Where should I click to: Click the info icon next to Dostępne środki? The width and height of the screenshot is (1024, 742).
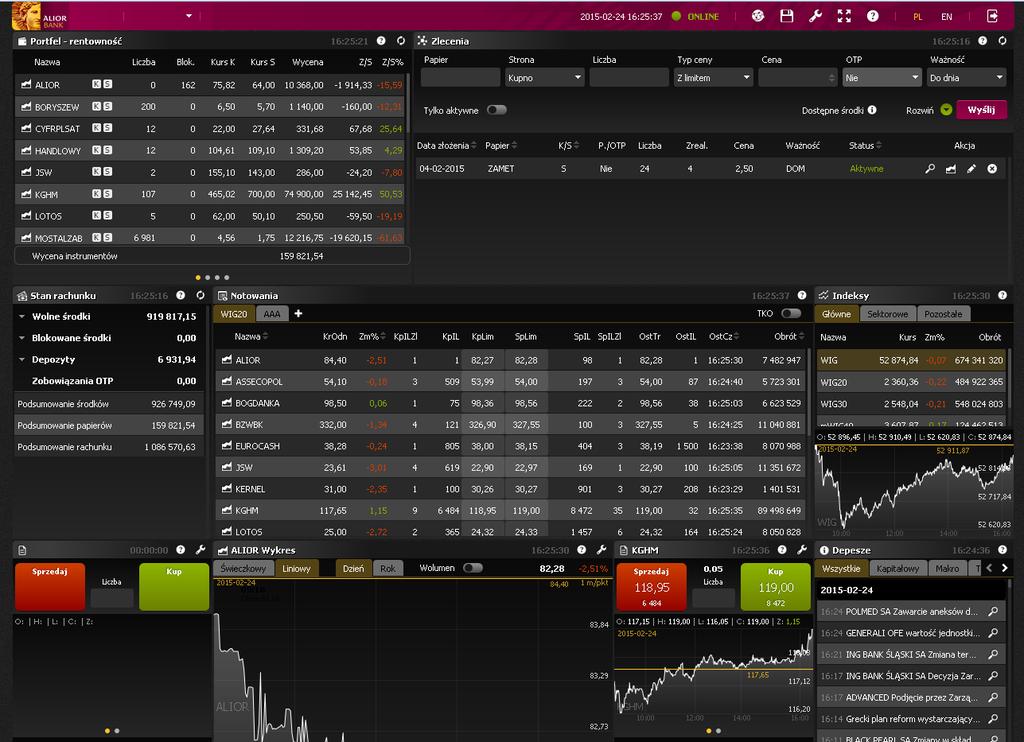(x=872, y=110)
